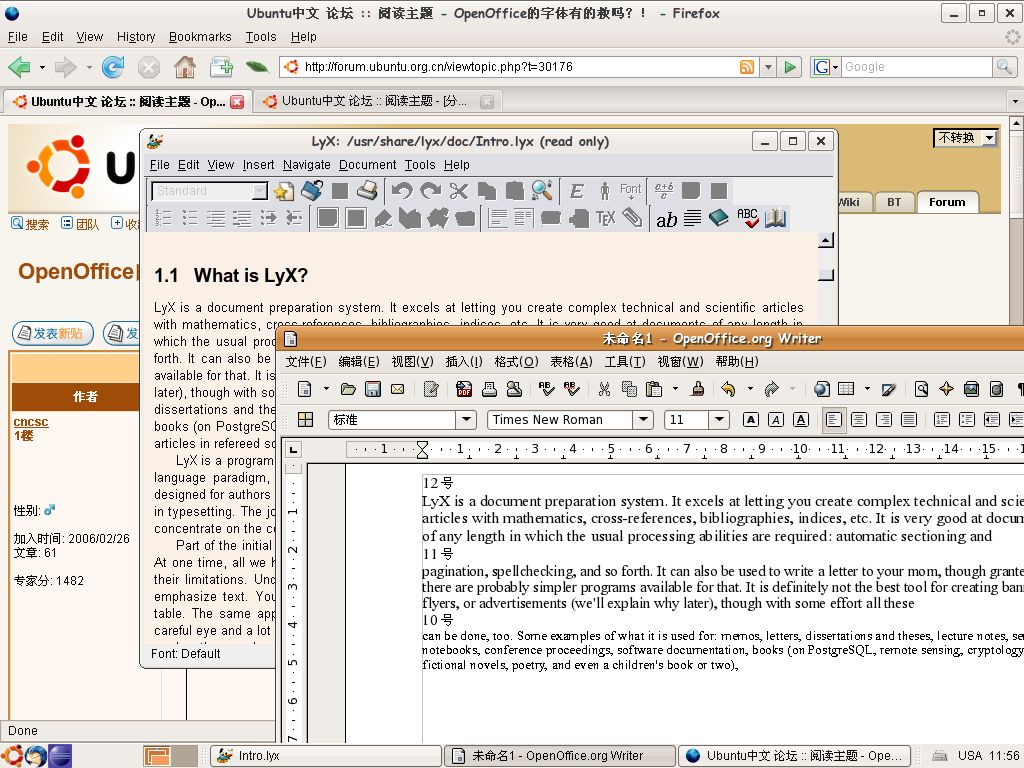The width and height of the screenshot is (1024, 768).
Task: Insert math fraction icon in LyX
Action: click(x=664, y=191)
